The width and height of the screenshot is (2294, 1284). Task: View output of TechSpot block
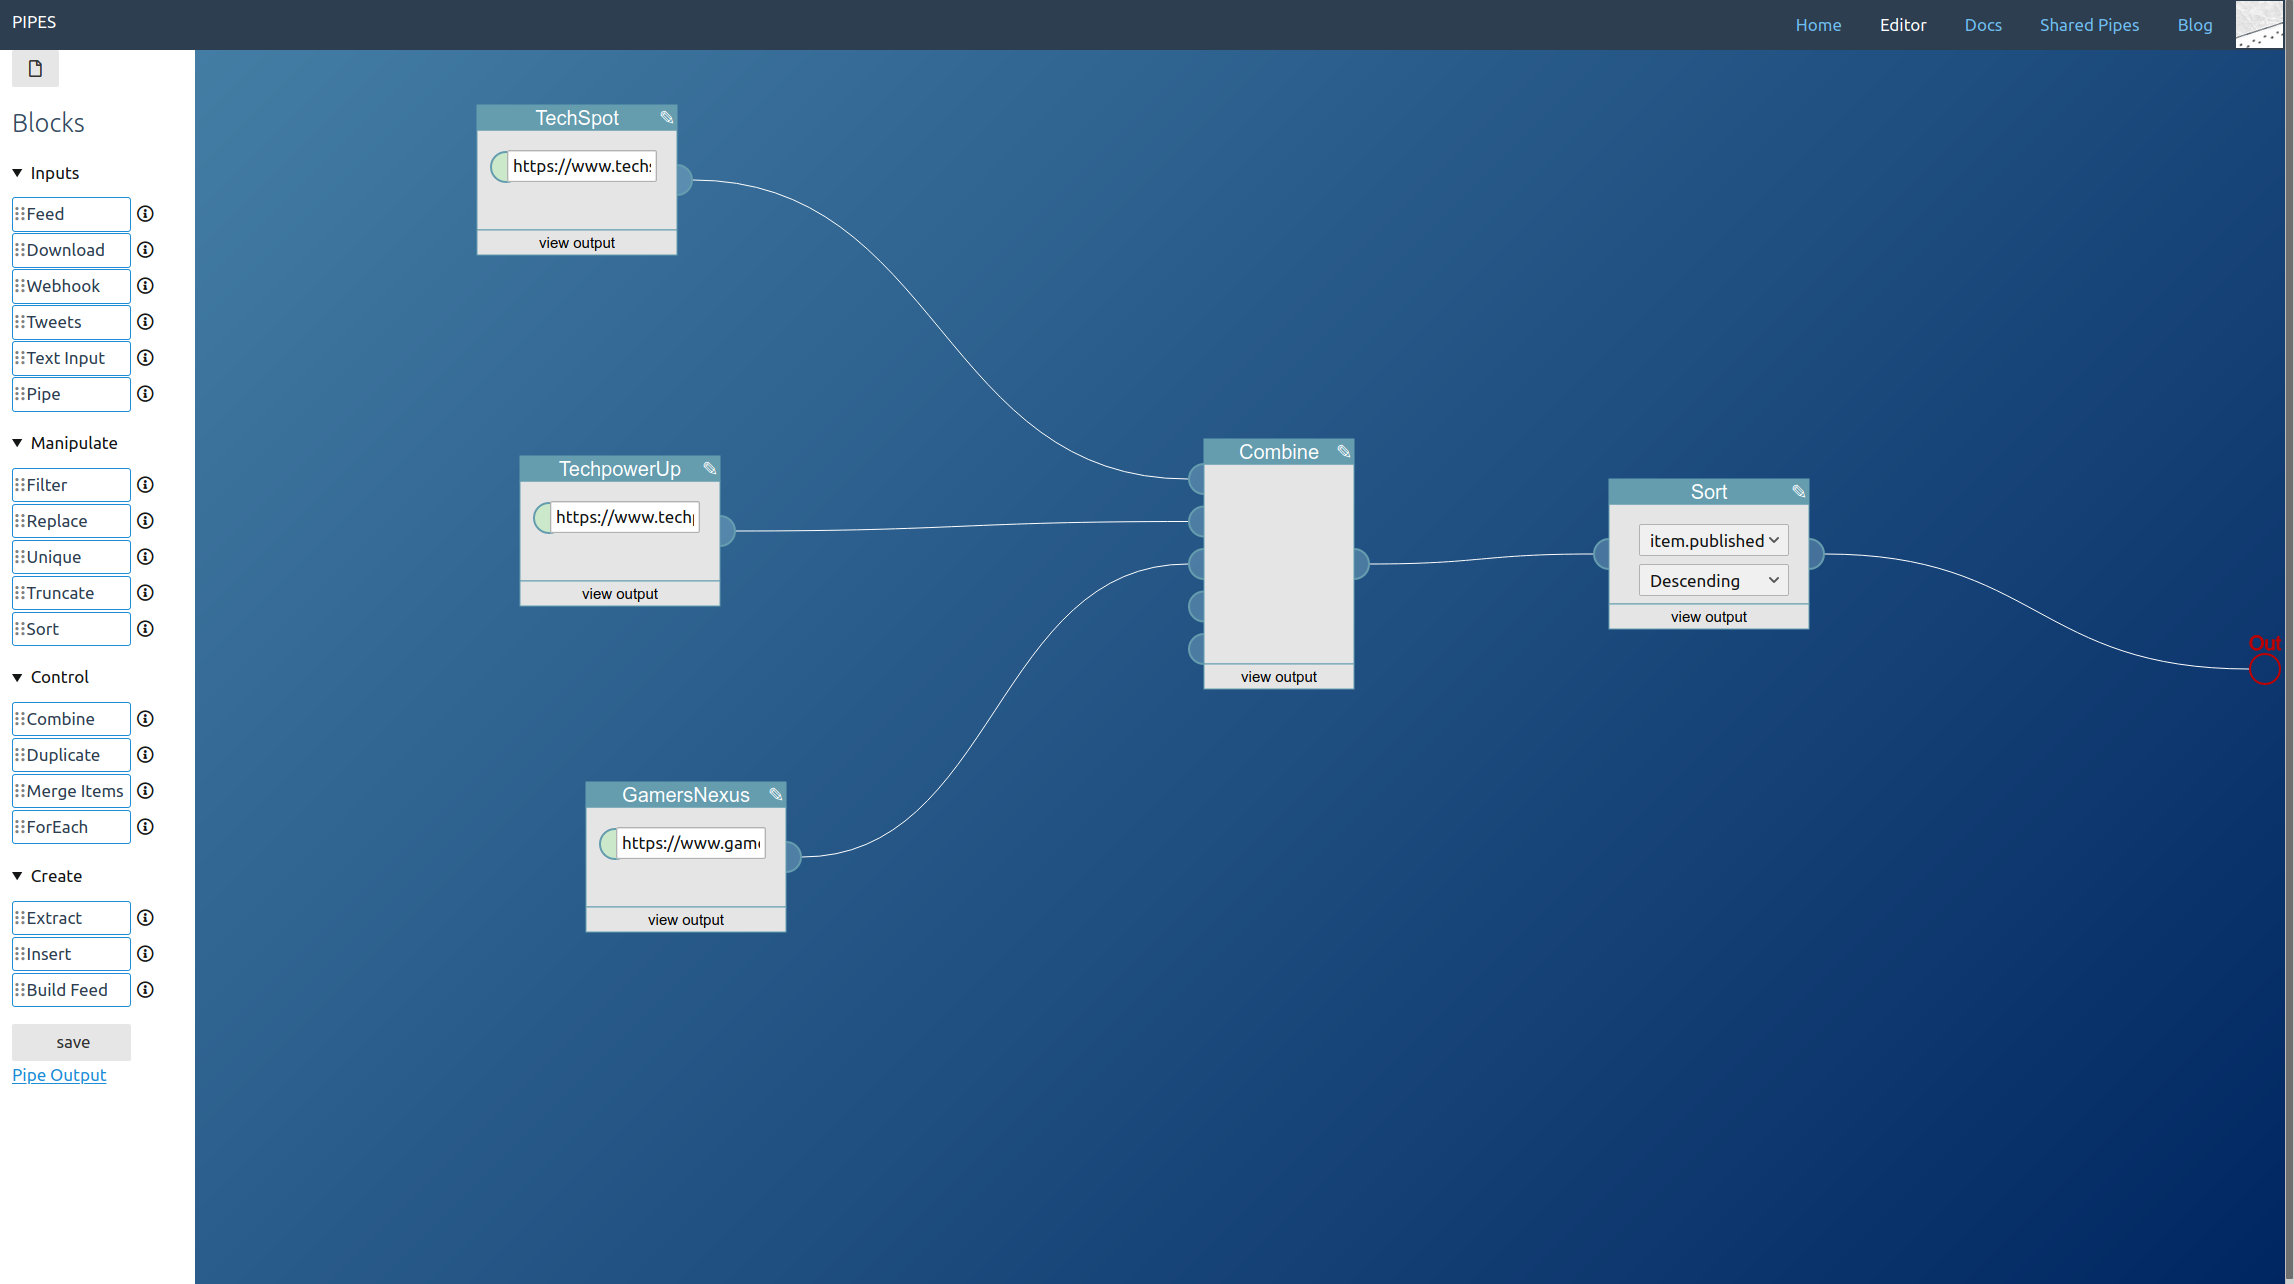pyautogui.click(x=577, y=243)
